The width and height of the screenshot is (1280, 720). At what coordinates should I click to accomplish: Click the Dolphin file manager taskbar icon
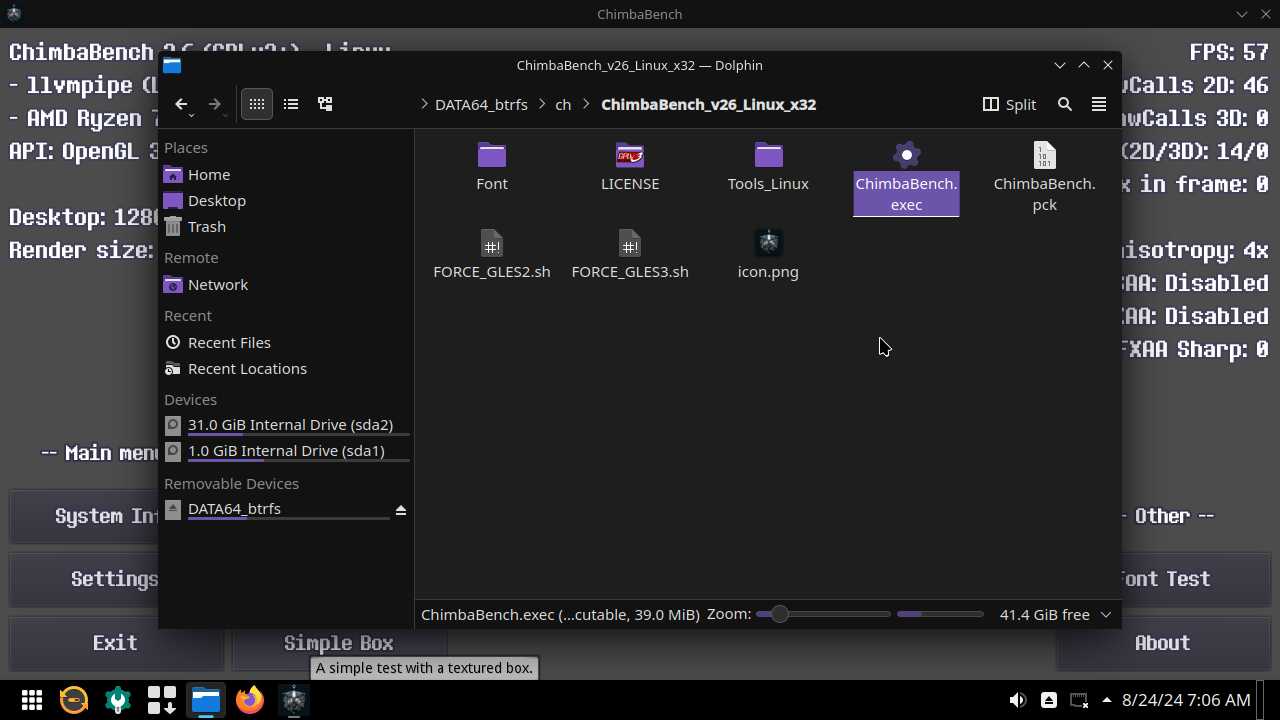206,700
